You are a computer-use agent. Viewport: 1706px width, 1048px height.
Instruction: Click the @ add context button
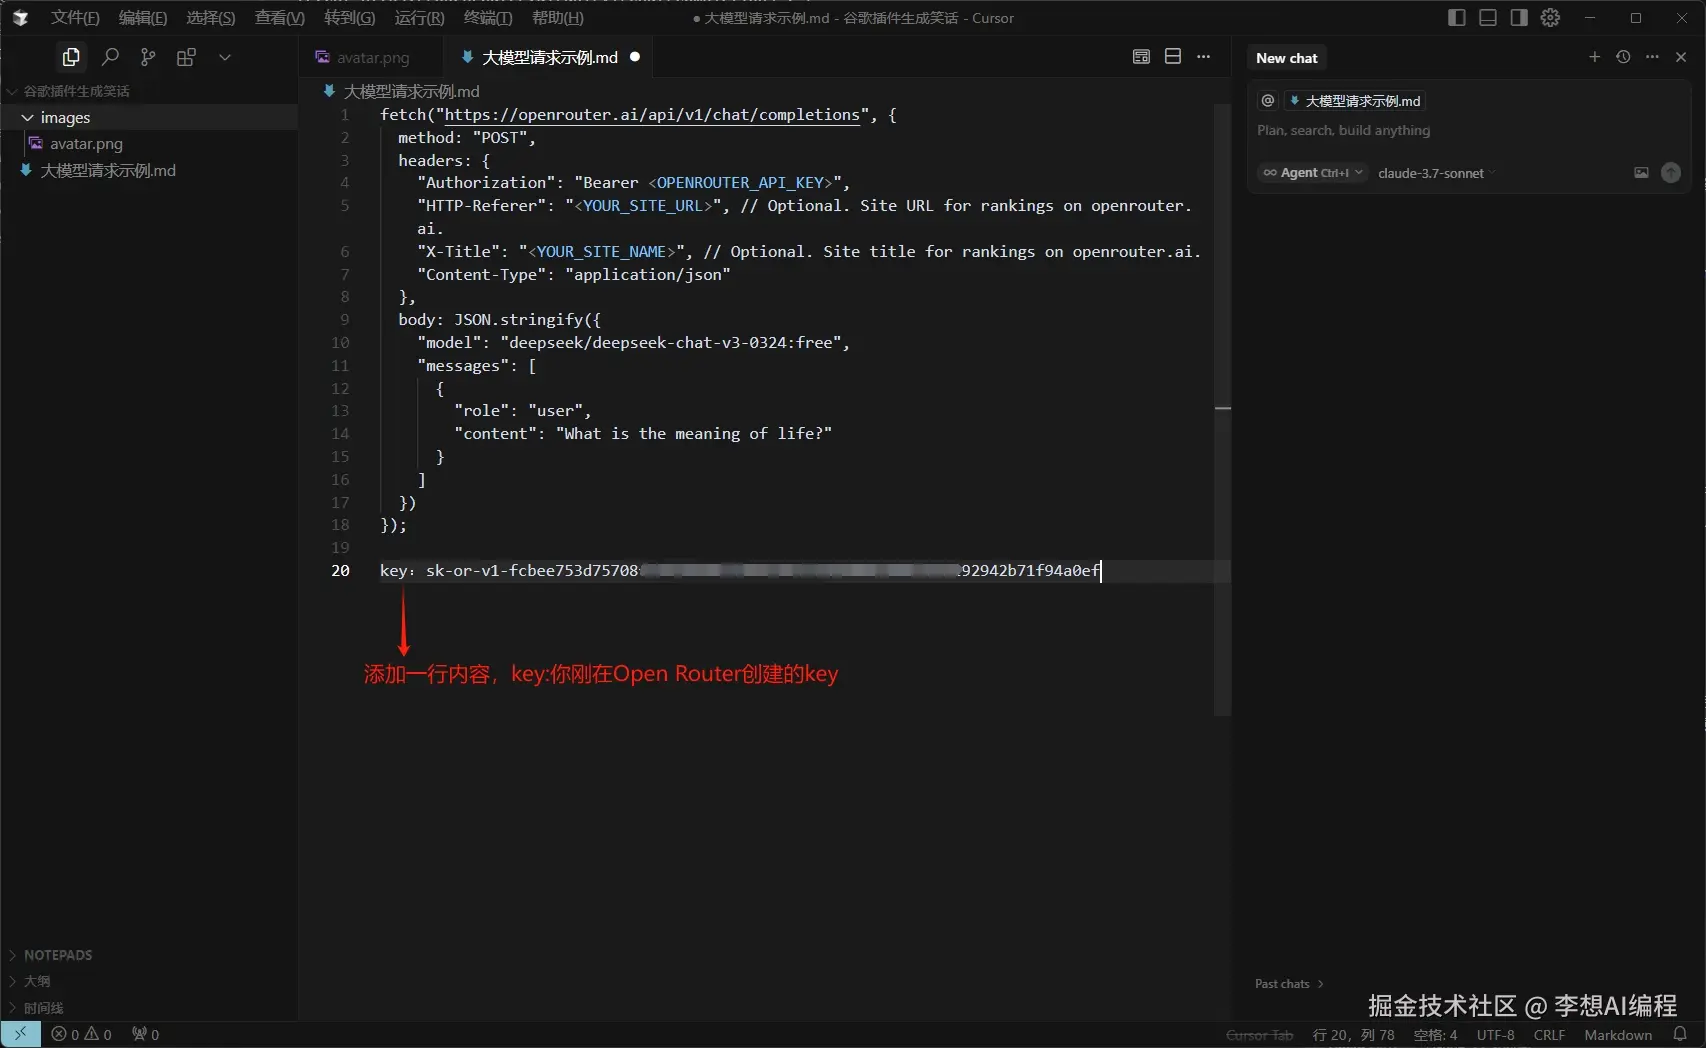[x=1268, y=100]
